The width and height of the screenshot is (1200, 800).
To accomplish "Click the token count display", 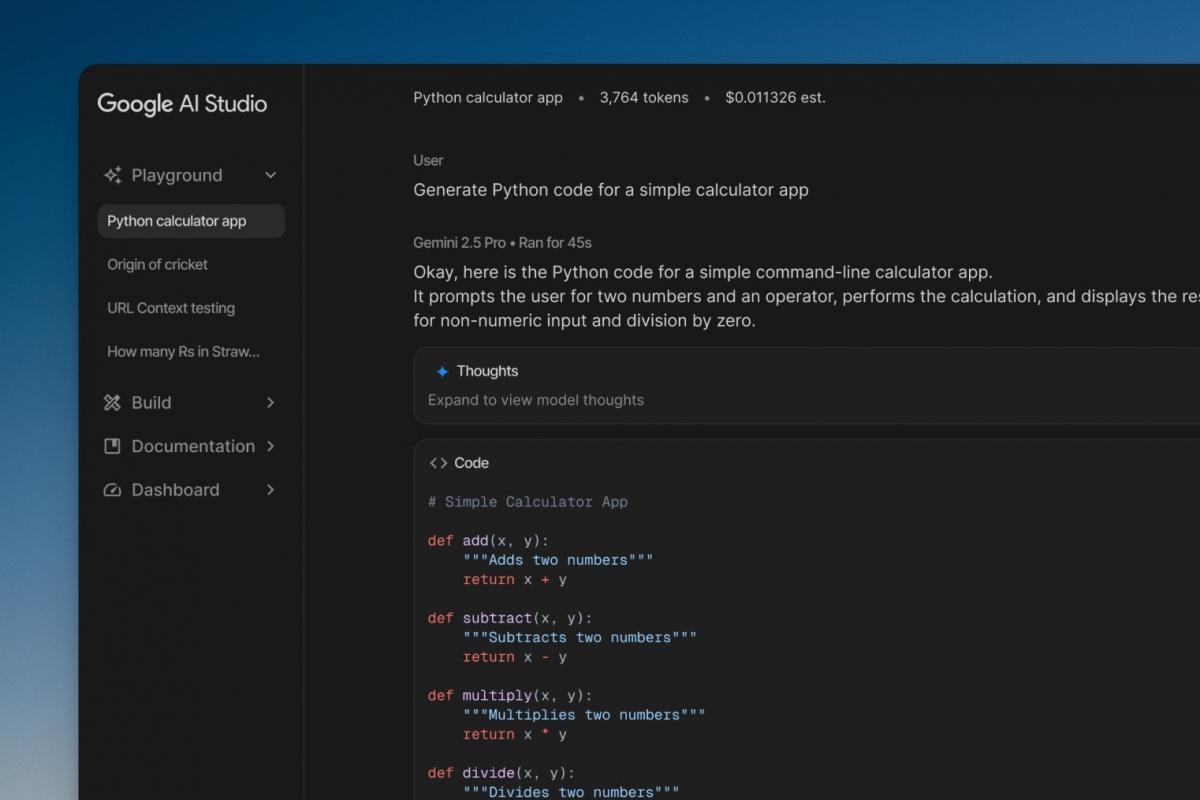I will [643, 97].
